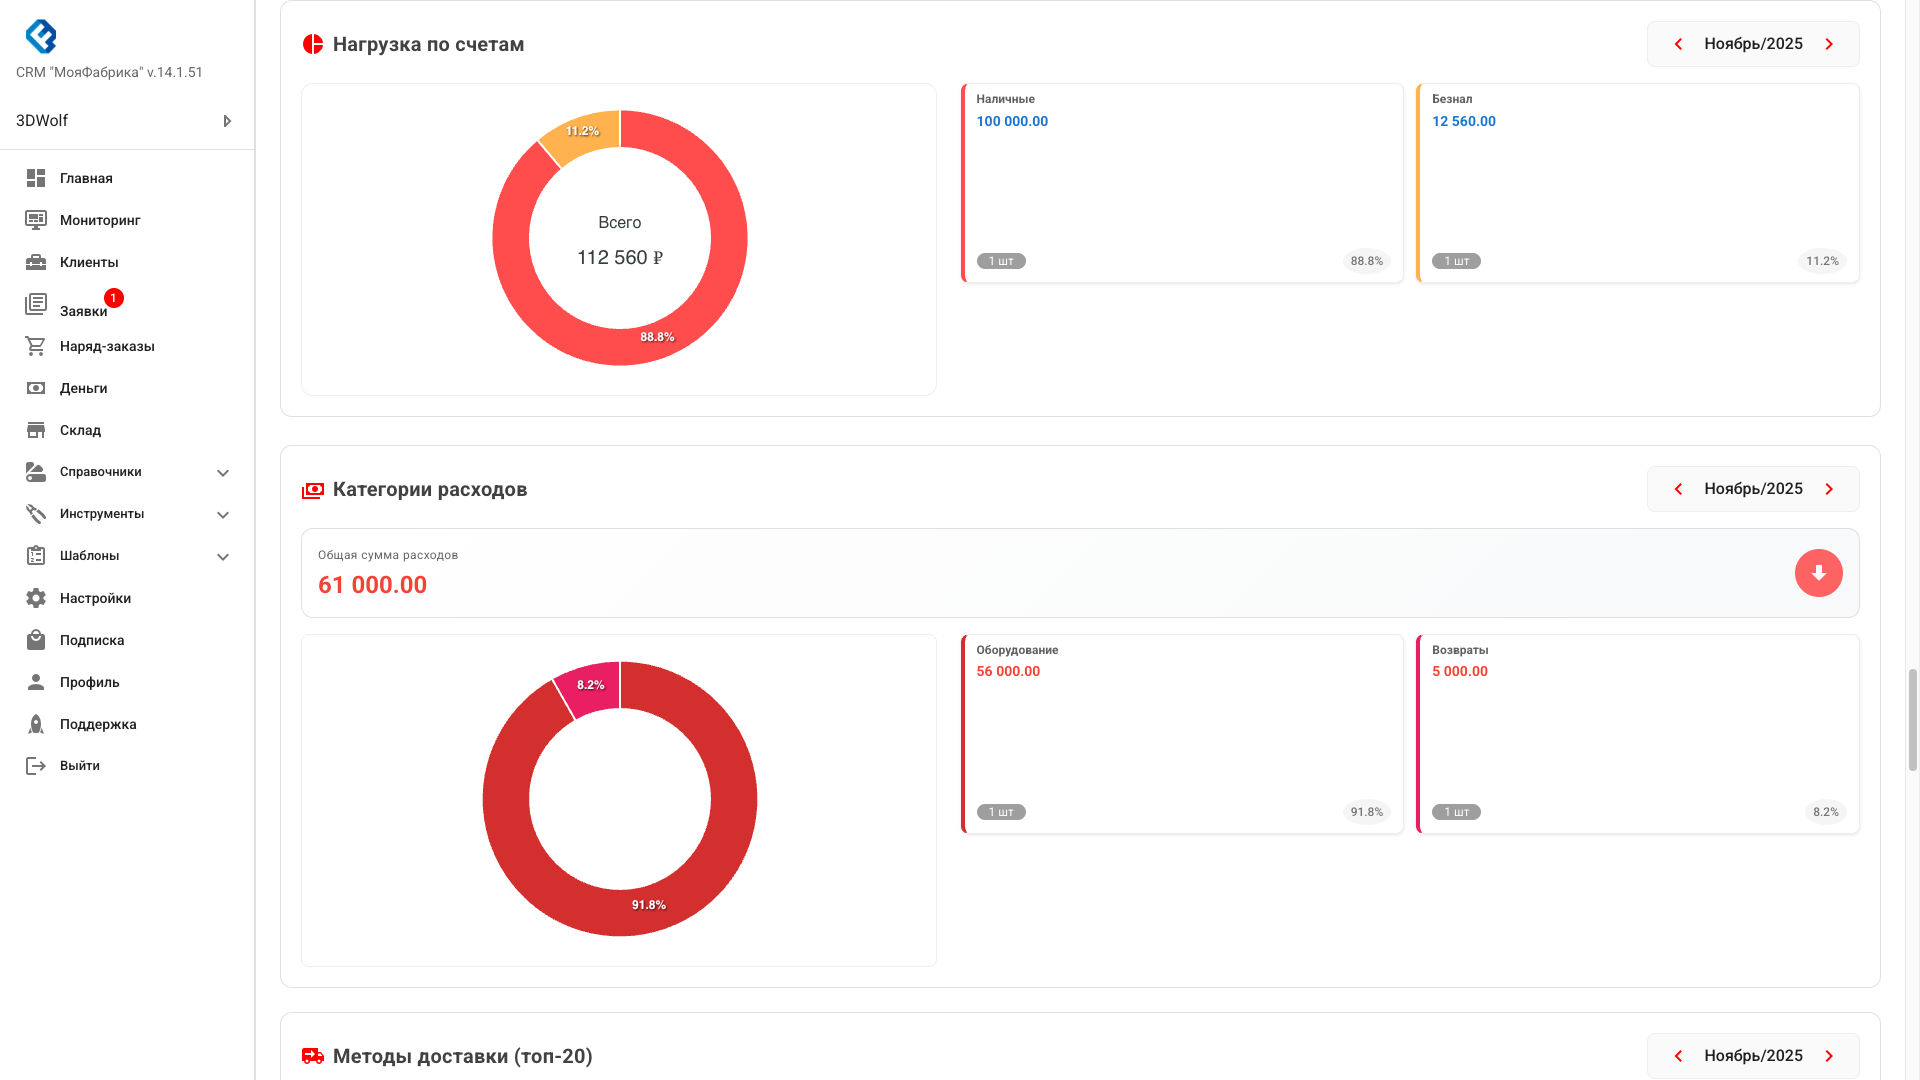Screen dimensions: 1920x1080
Task: Open the Настройки menu item
Action: [95, 598]
